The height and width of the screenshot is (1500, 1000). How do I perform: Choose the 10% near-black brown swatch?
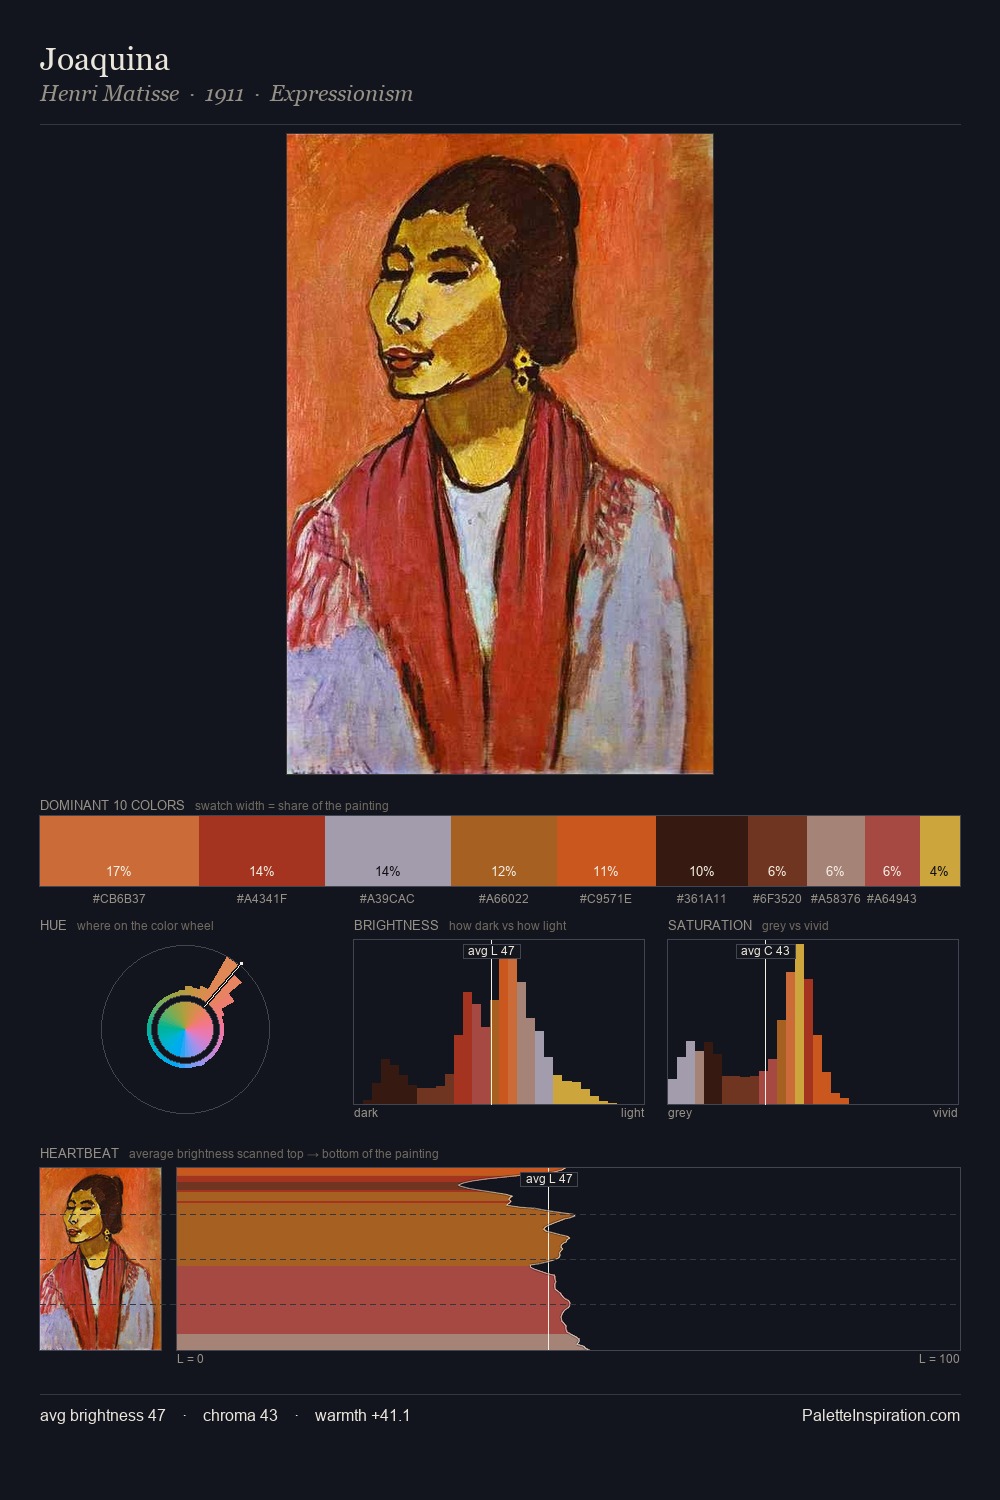point(702,851)
